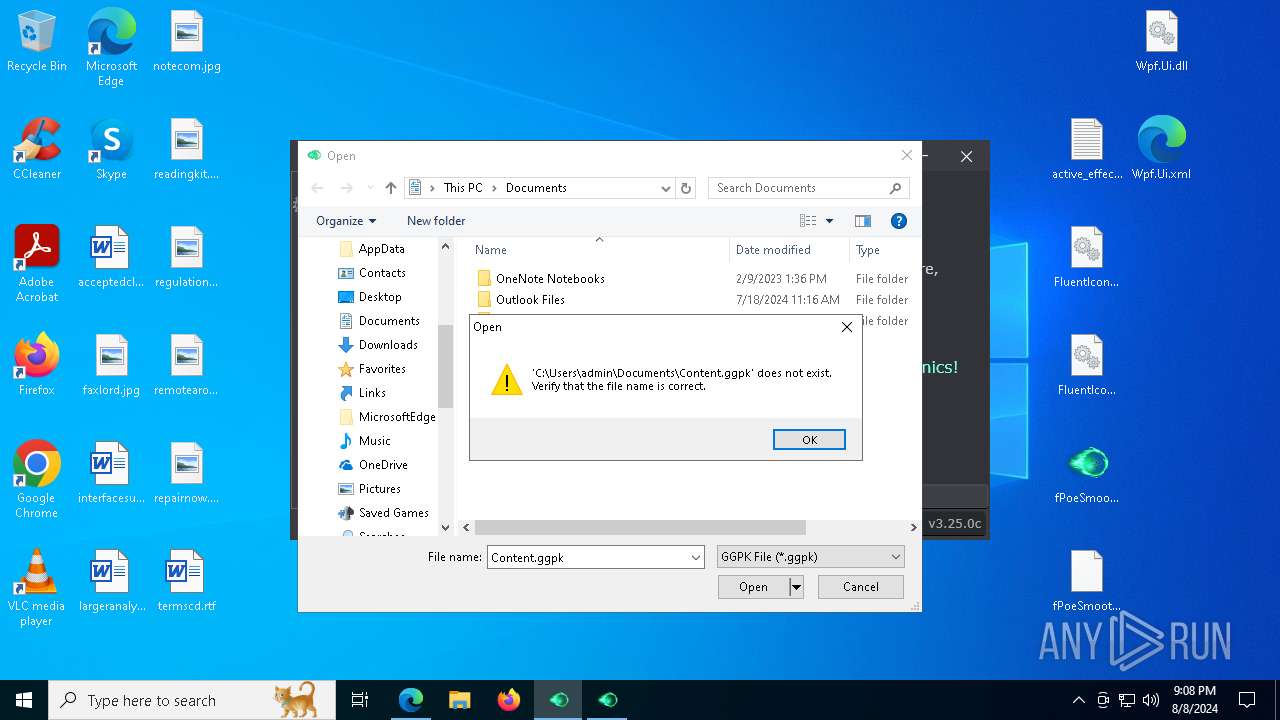Click the Search Documents field

point(808,188)
